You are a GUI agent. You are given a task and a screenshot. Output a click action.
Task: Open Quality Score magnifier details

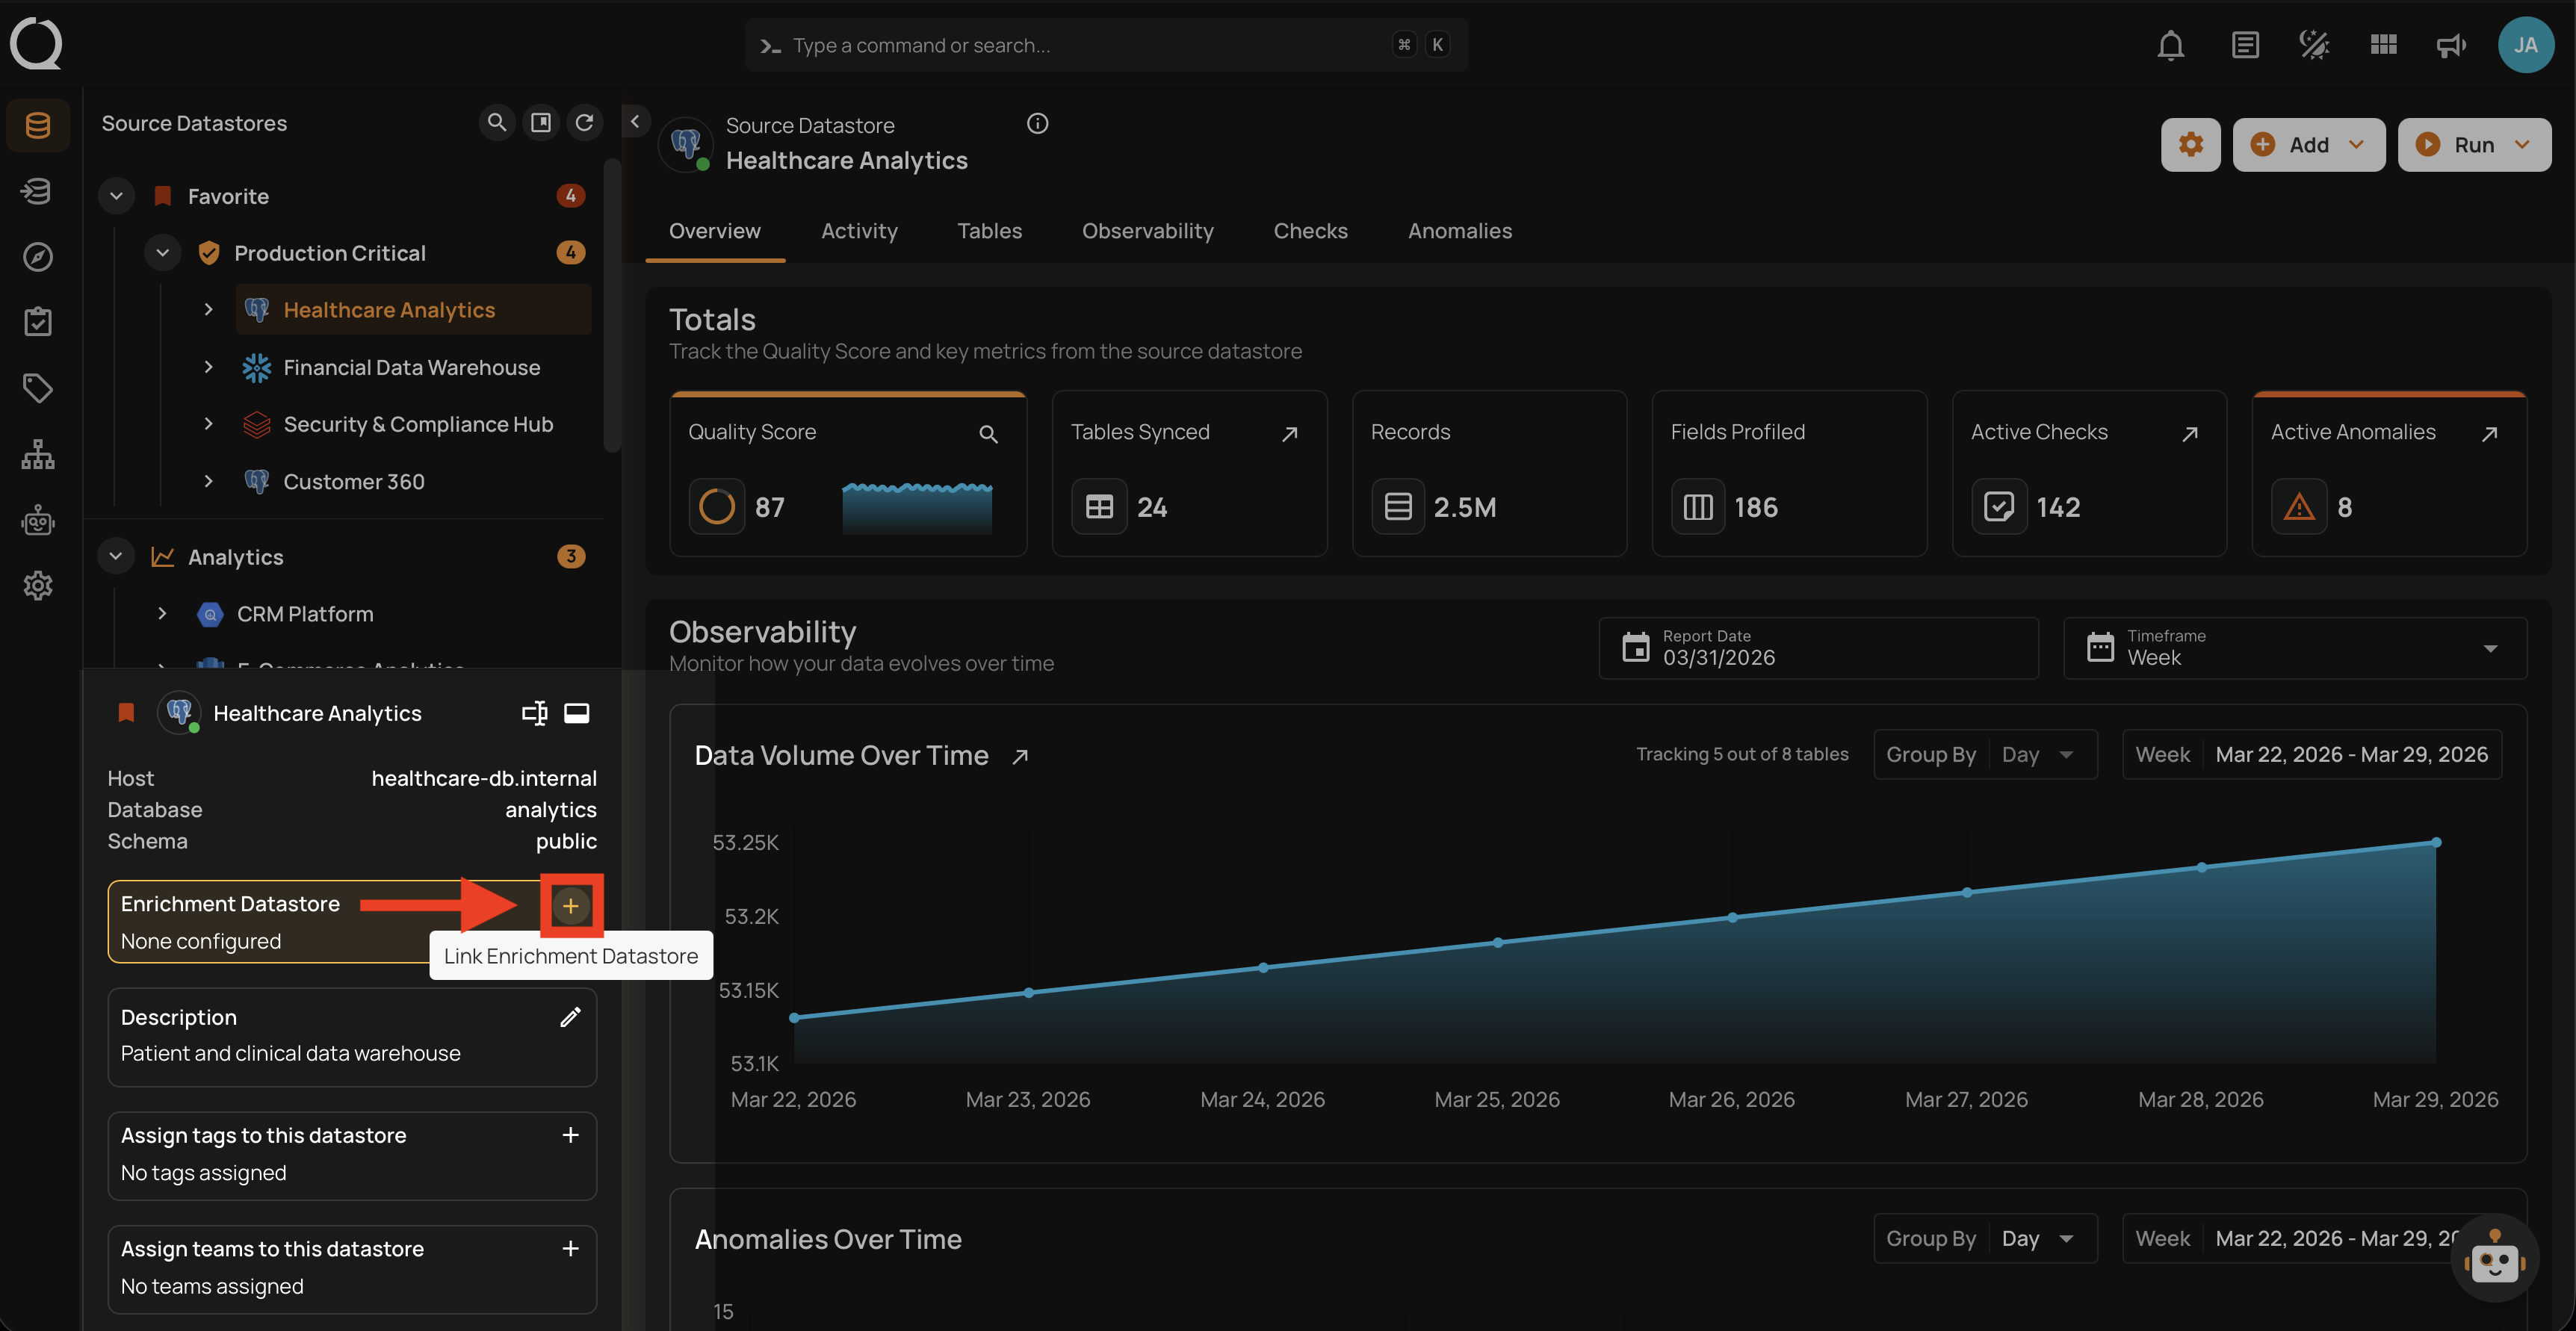click(x=988, y=434)
